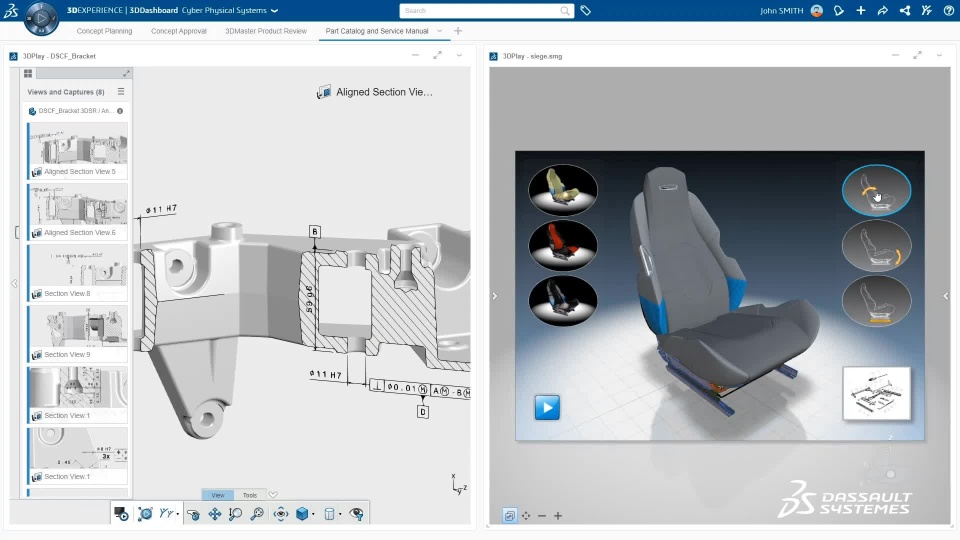Expand the dashboard name dropdown arrow
This screenshot has width=960, height=540.
point(274,10)
